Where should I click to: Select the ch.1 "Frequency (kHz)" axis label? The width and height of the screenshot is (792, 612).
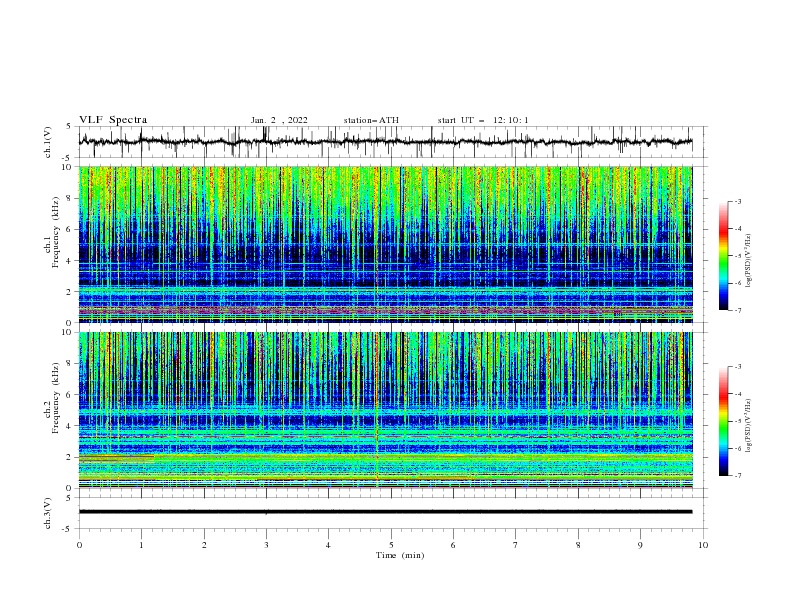click(55, 230)
